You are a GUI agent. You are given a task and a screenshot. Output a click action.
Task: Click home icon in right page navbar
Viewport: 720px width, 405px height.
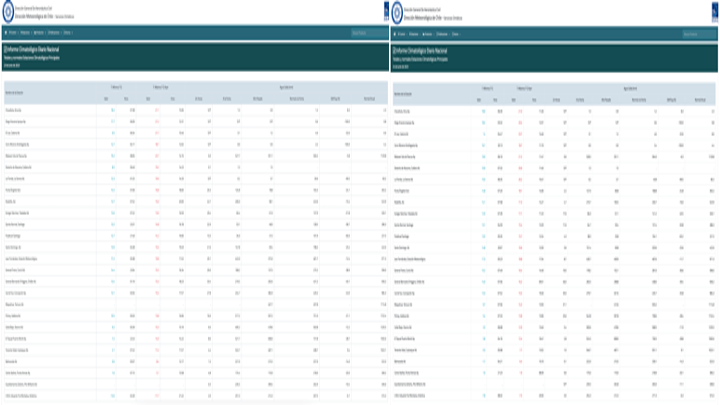click(x=394, y=34)
